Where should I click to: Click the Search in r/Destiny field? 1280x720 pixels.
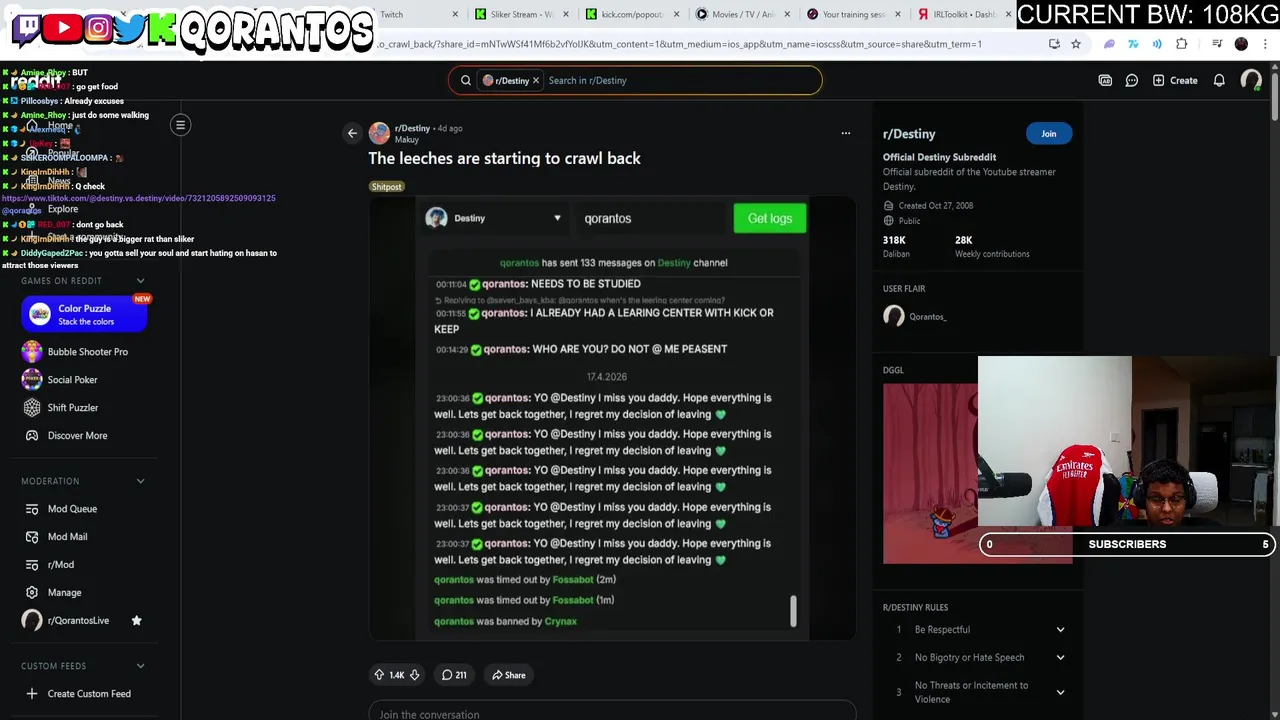pos(680,80)
